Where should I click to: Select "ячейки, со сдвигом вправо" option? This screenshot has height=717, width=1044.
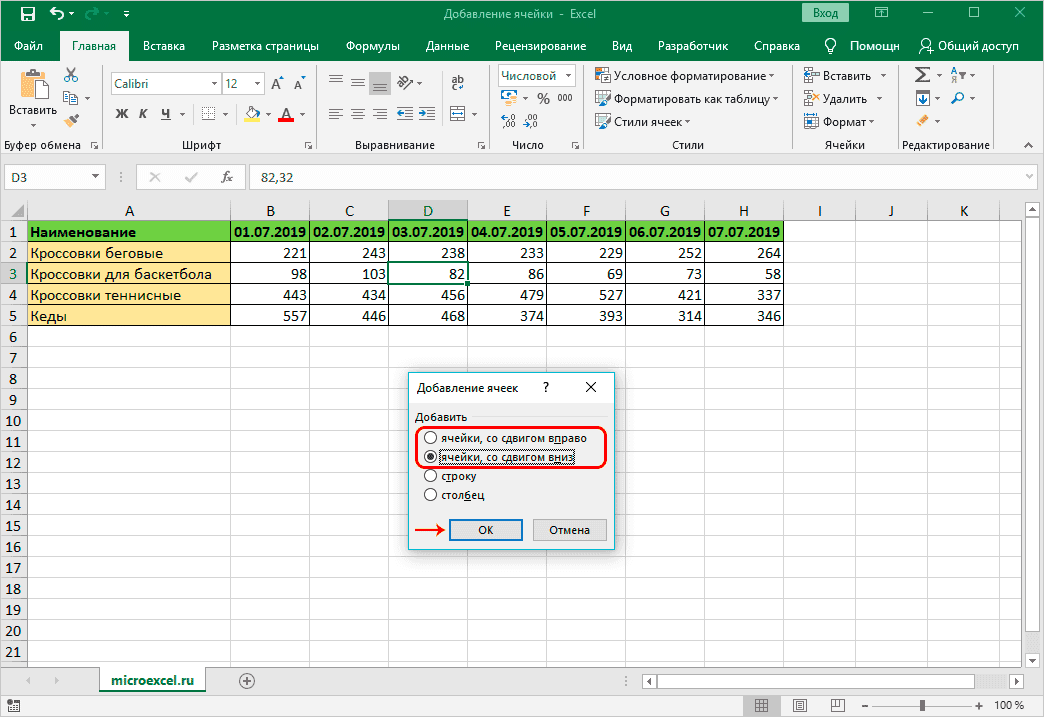click(x=430, y=438)
